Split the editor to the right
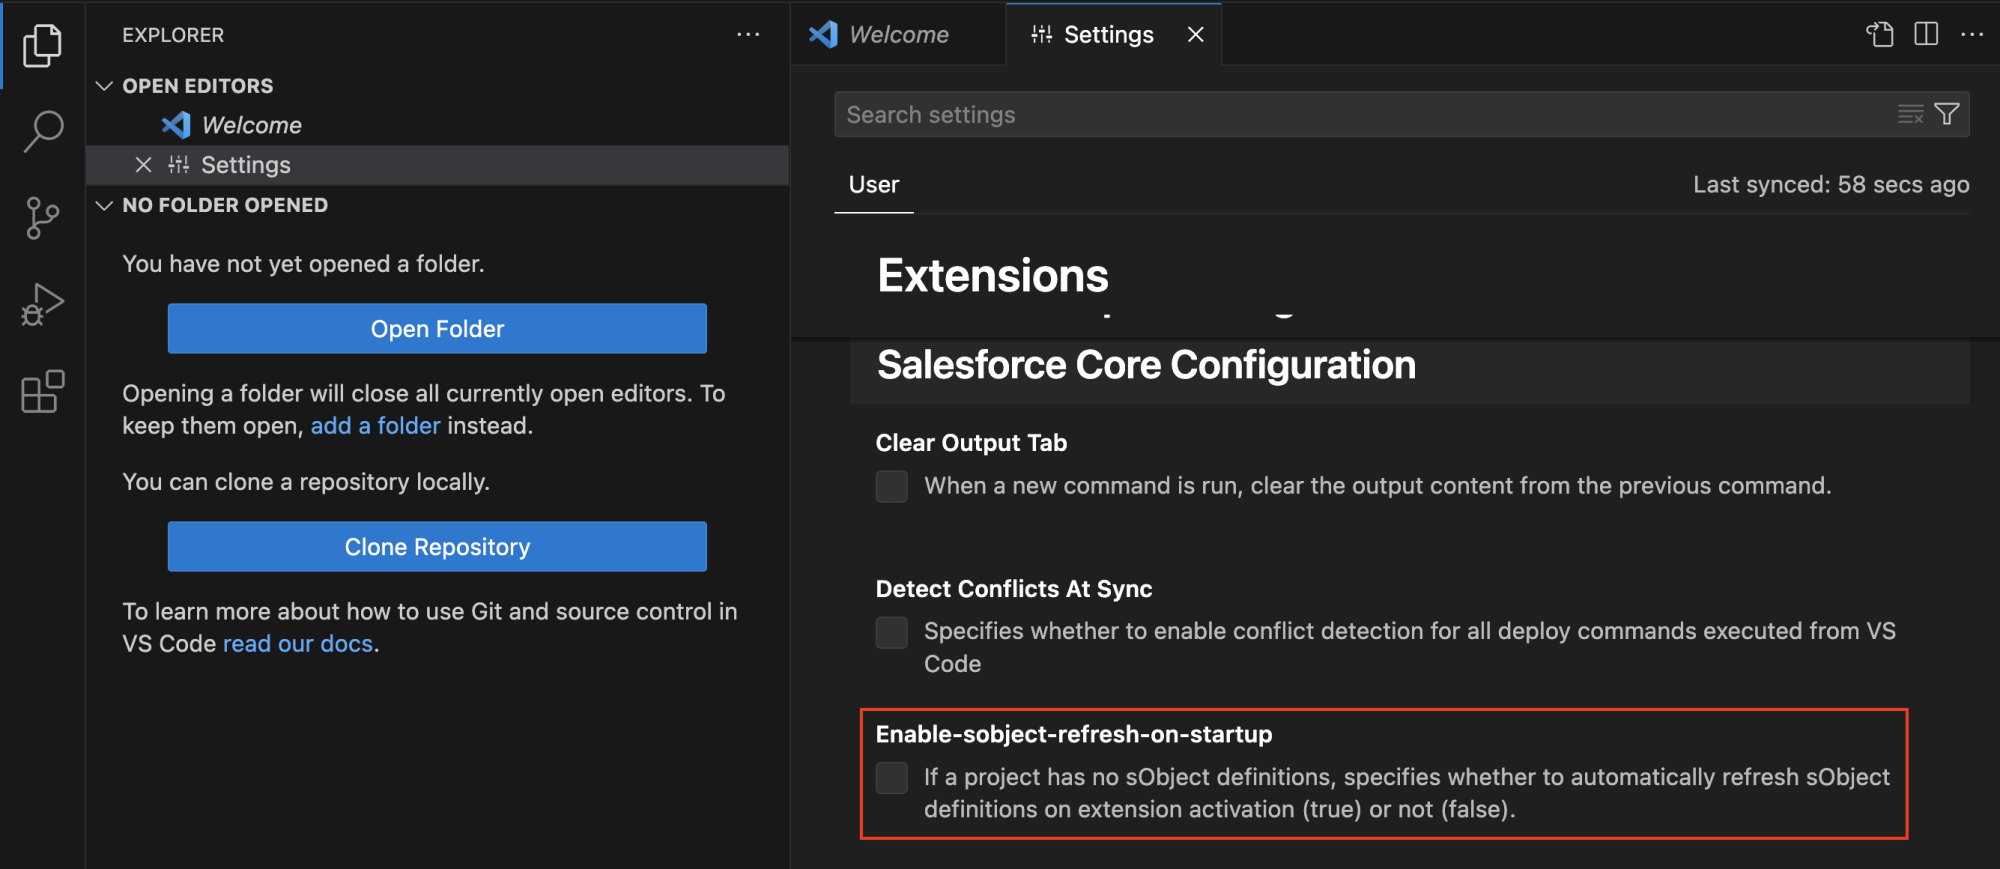 tap(1926, 34)
